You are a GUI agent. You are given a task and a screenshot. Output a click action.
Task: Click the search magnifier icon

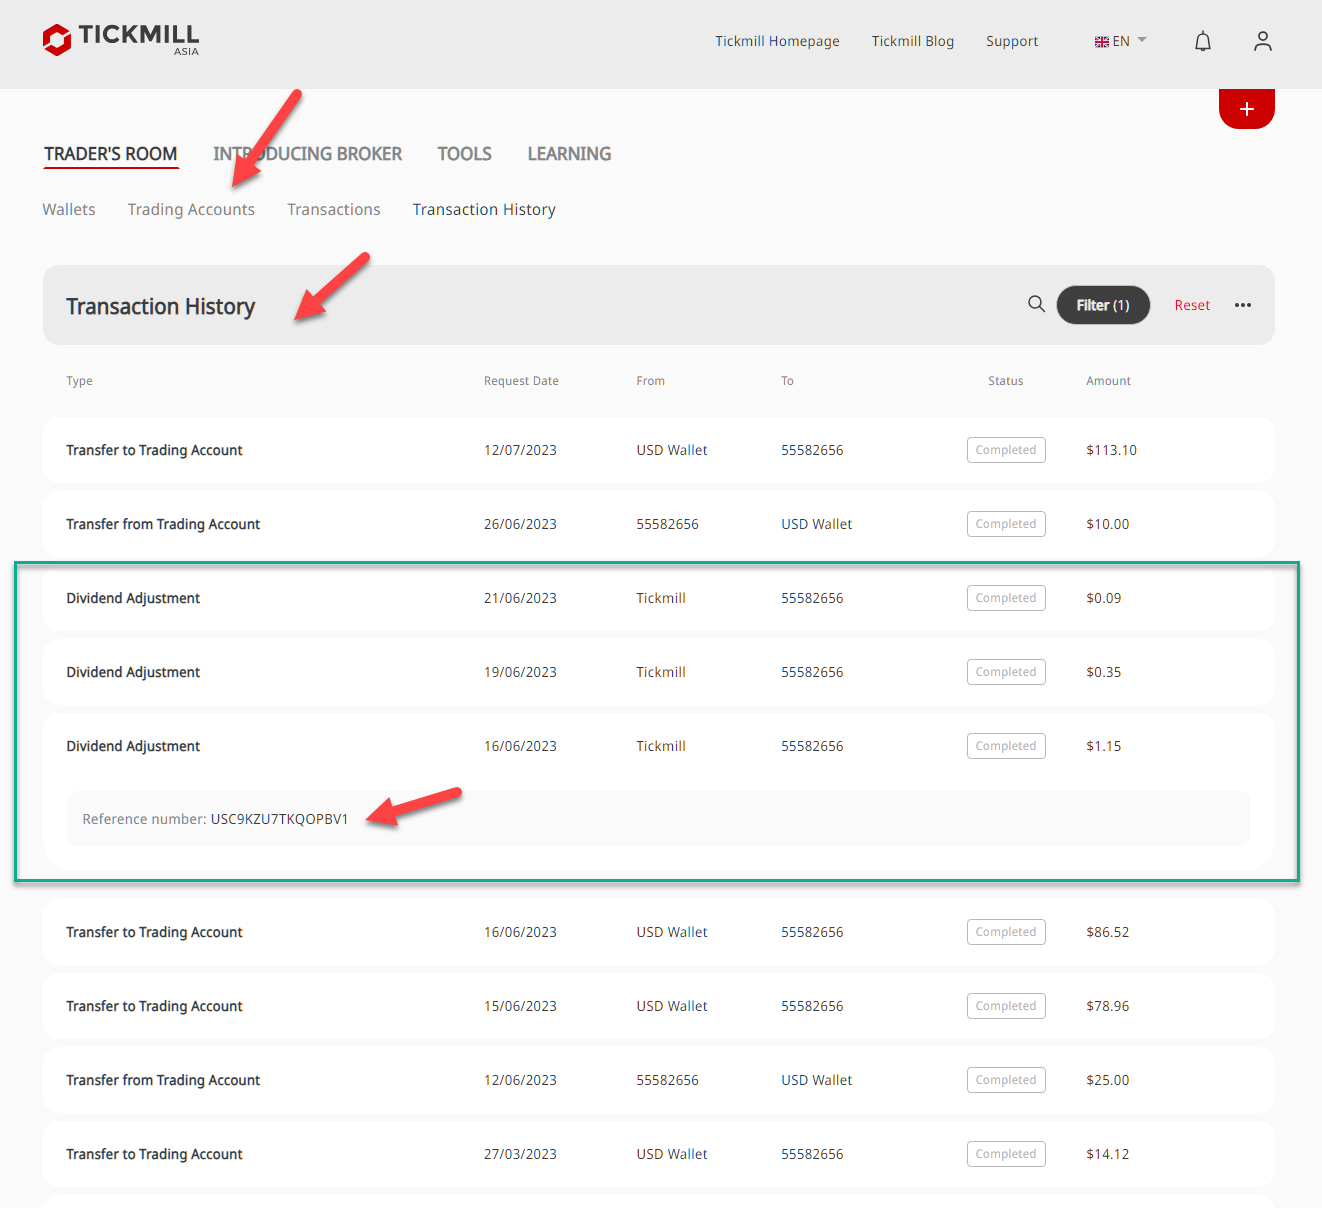pyautogui.click(x=1037, y=304)
